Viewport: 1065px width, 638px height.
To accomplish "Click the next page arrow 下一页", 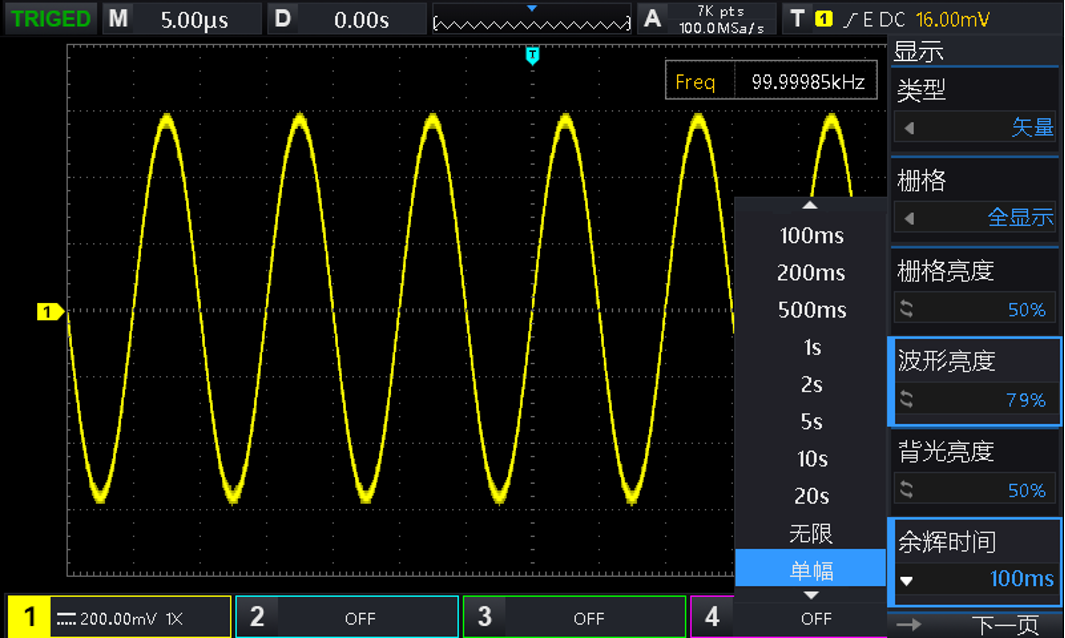I will [974, 626].
